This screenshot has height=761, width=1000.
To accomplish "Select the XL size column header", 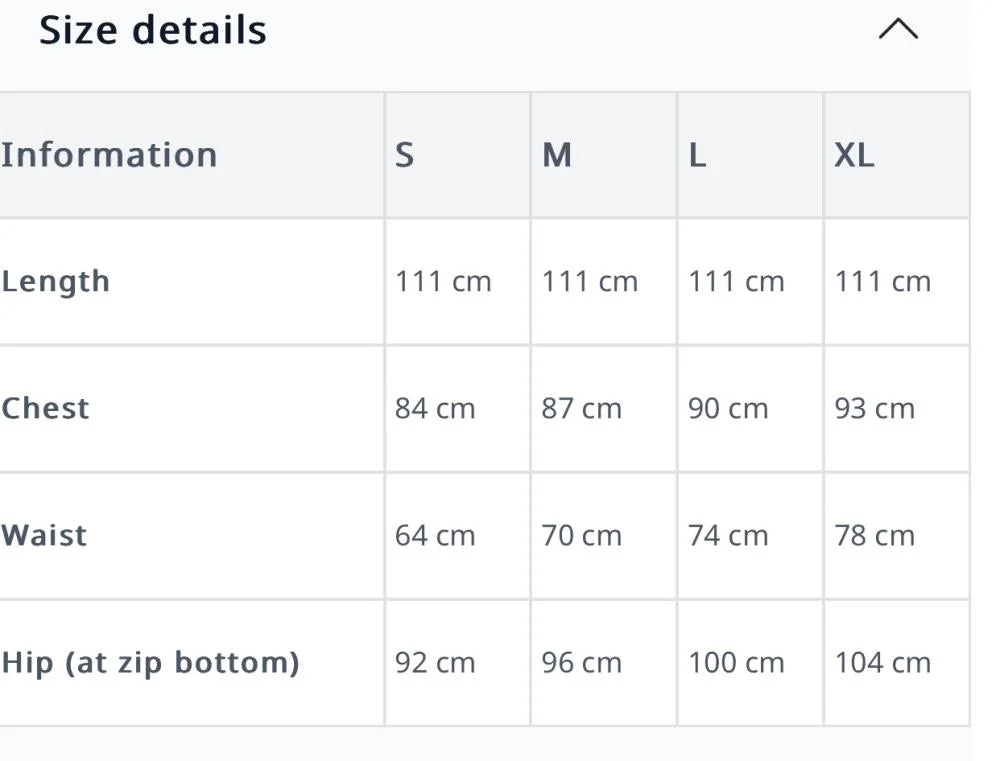I will point(854,155).
